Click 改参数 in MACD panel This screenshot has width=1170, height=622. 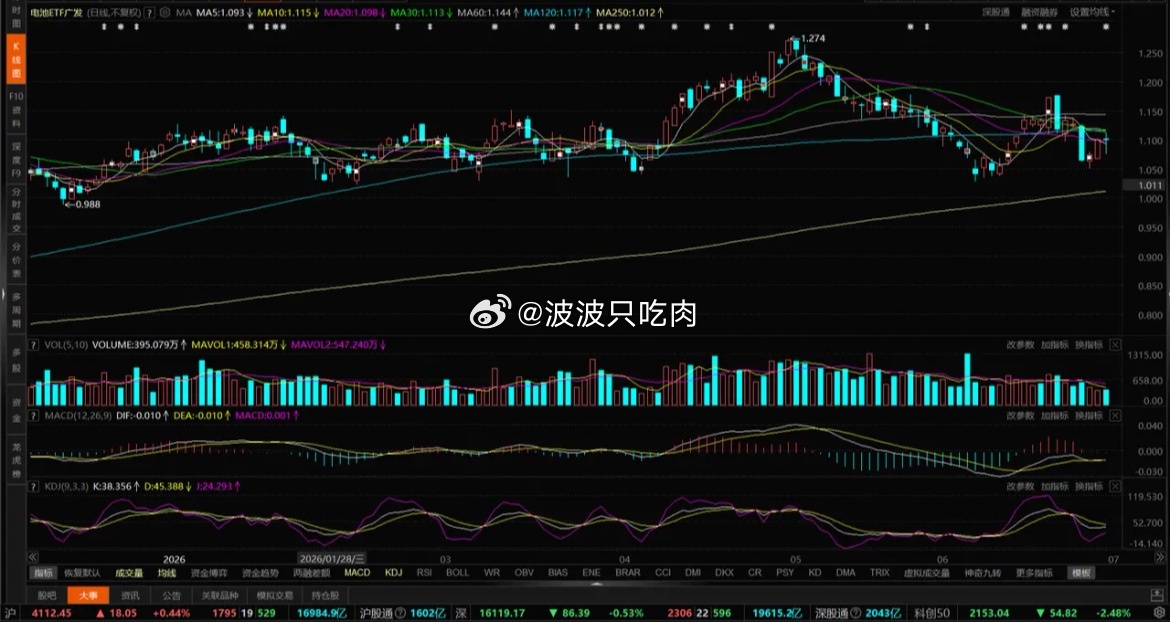(x=1020, y=415)
